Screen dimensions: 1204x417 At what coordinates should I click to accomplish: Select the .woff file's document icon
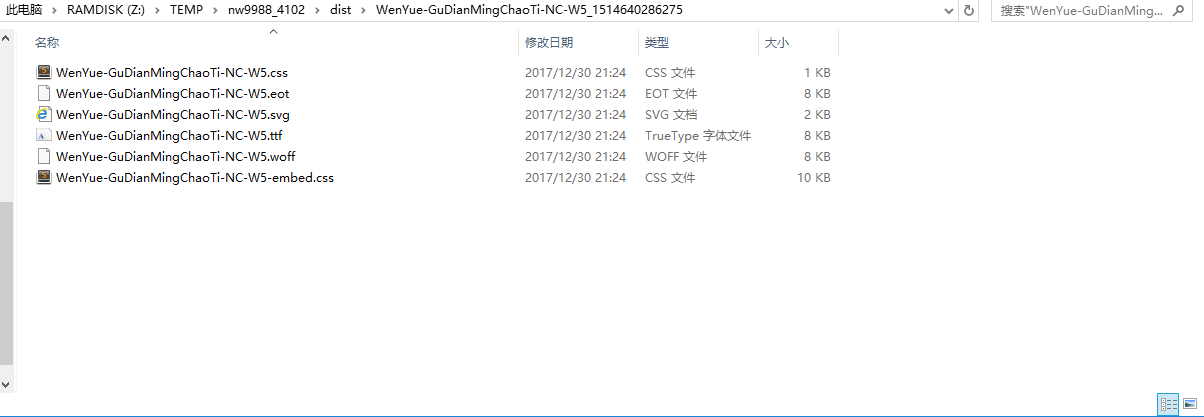[43, 156]
